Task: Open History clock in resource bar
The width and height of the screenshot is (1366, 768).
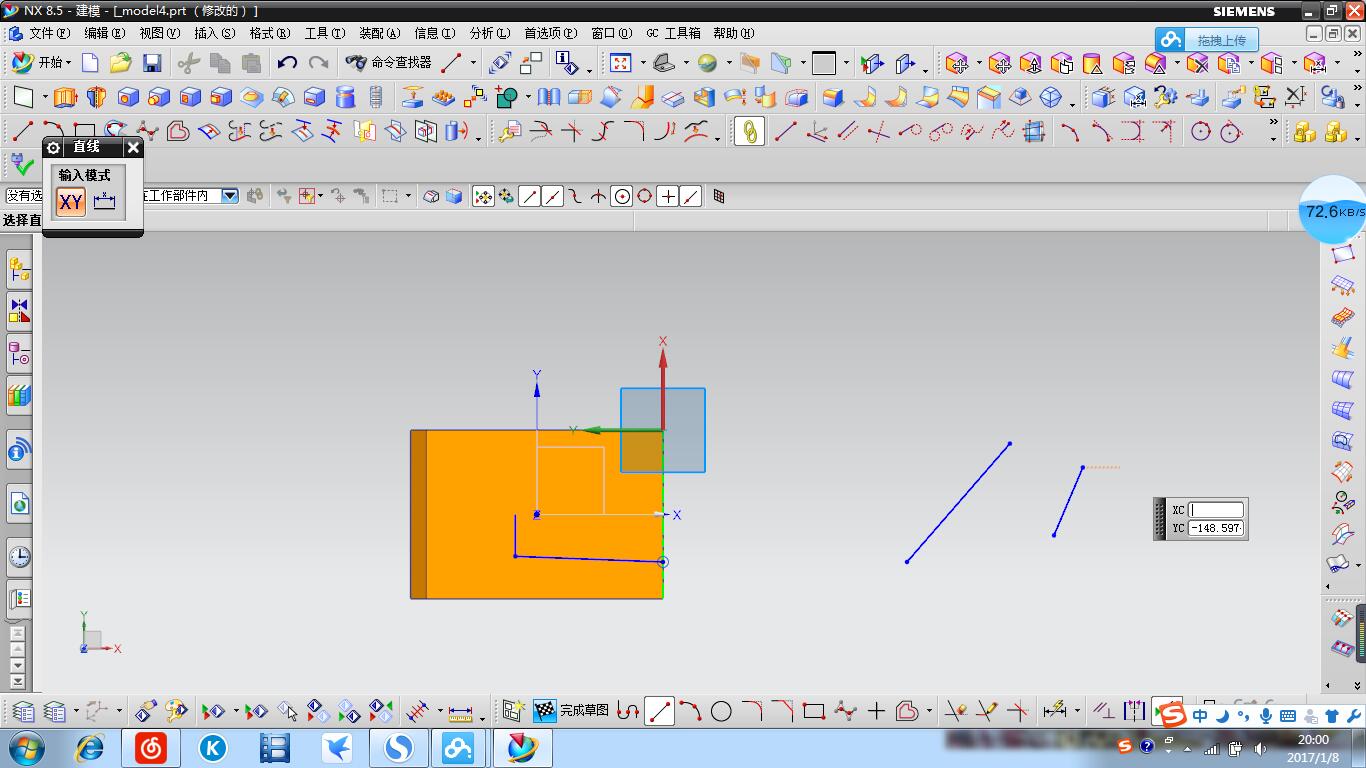Action: [x=19, y=556]
